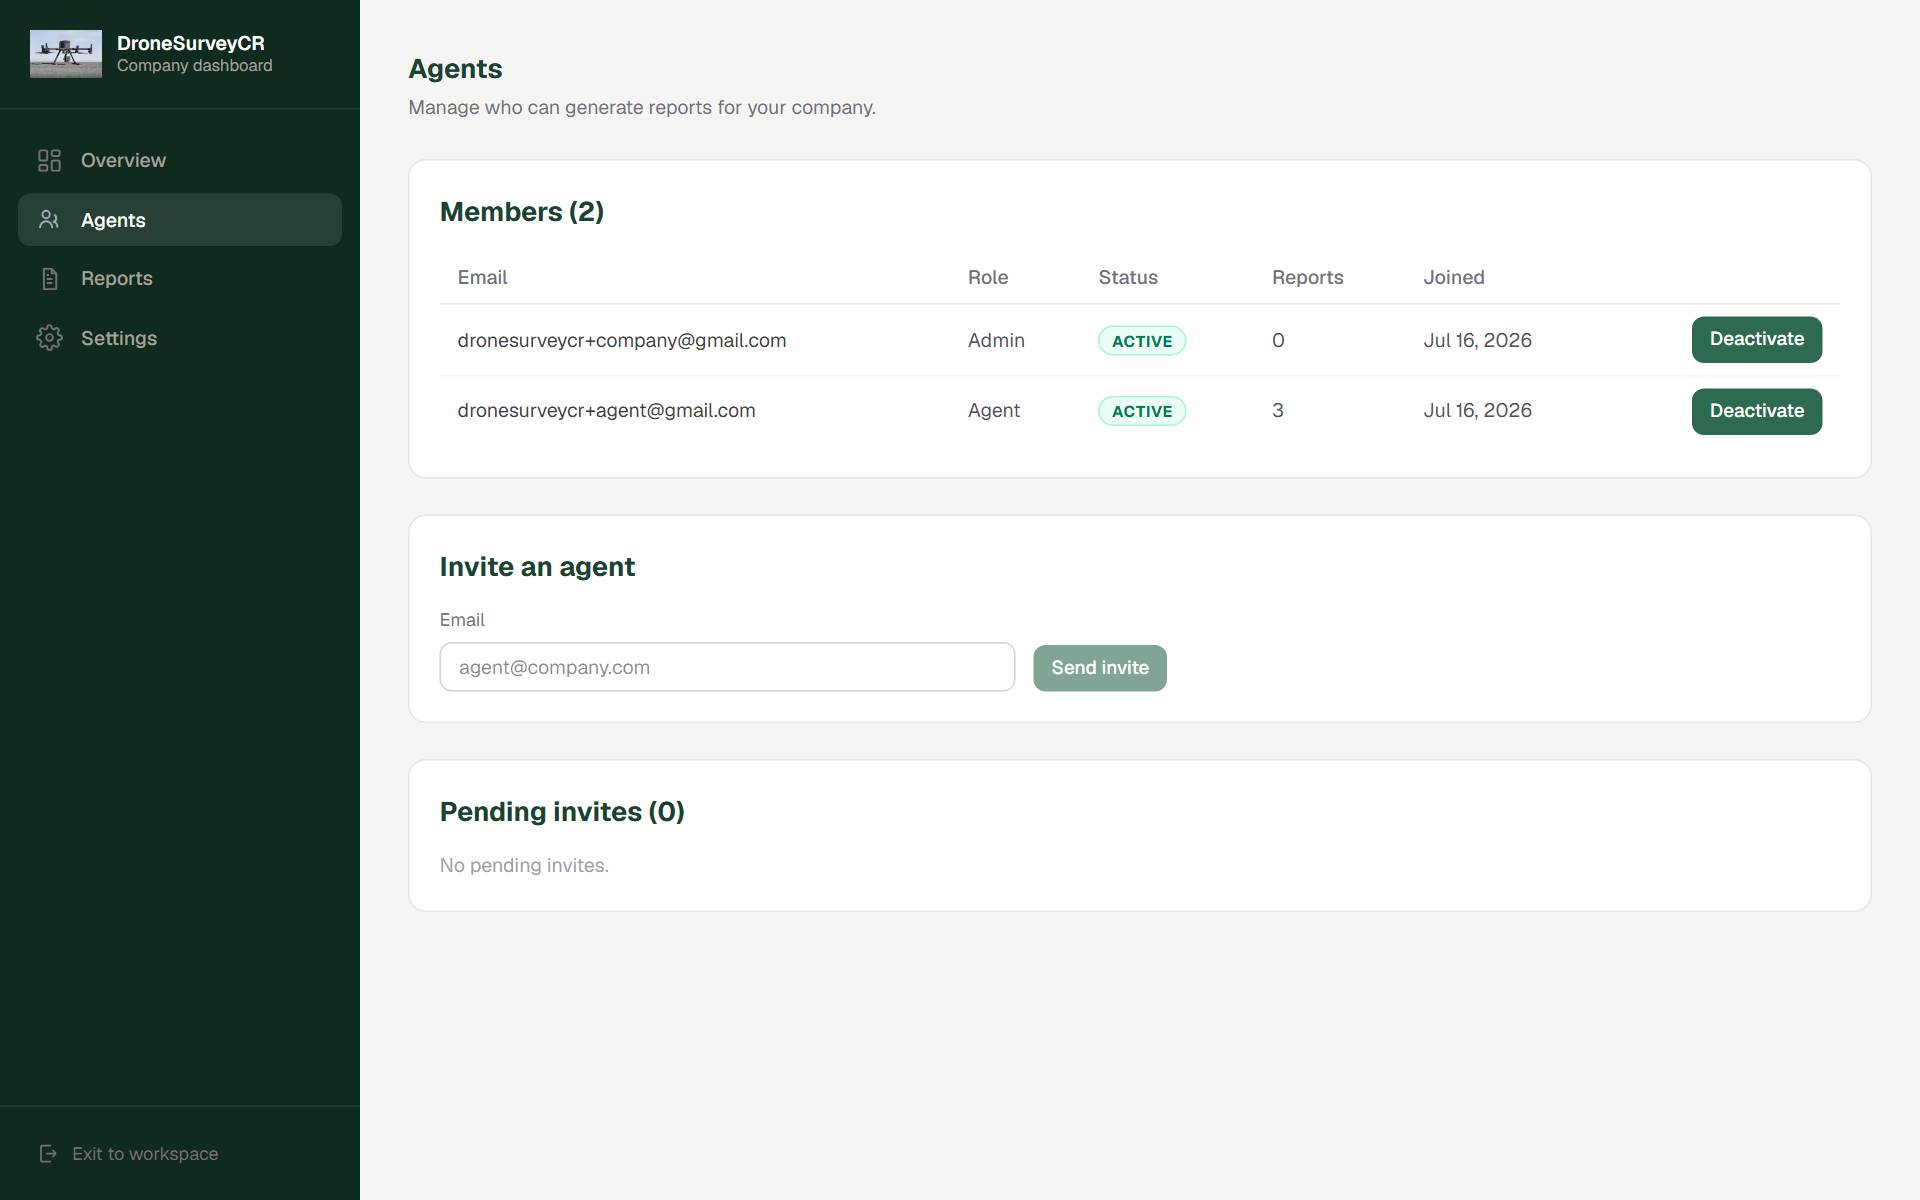Viewport: 1920px width, 1200px height.
Task: Deactivate the dronesurveycr+company@gmail.com admin
Action: 1757,339
